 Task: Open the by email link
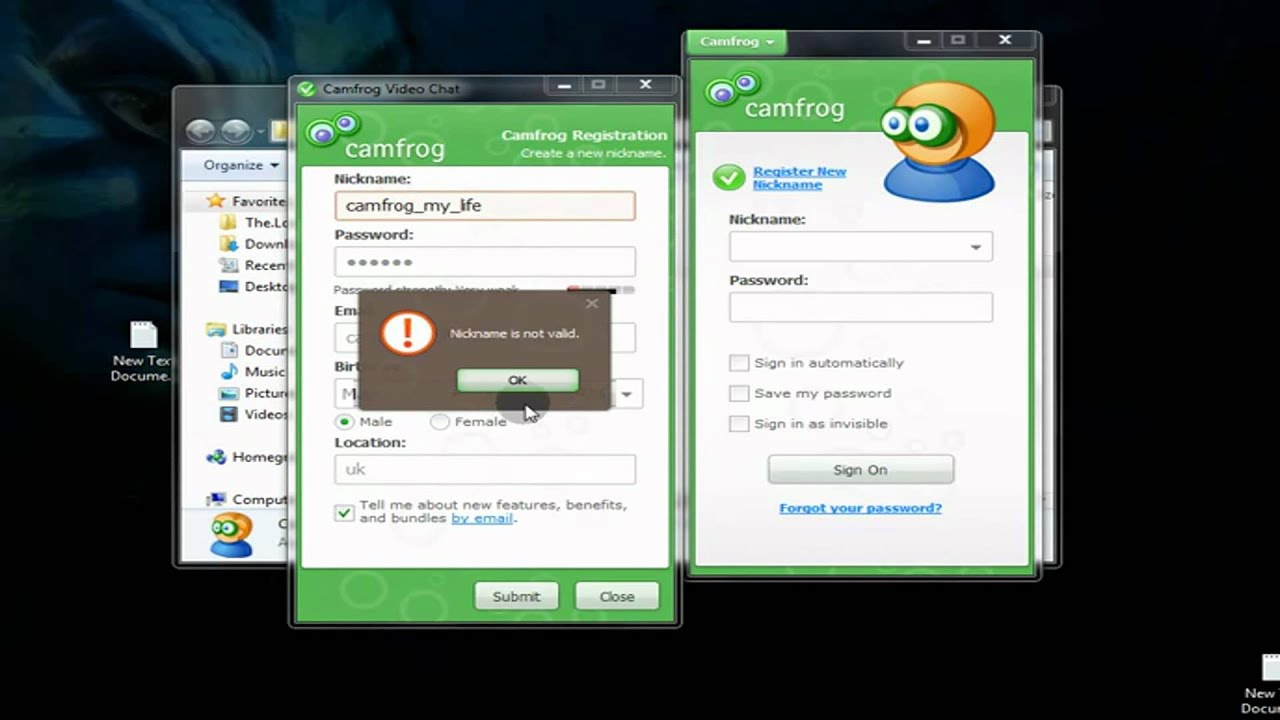coord(482,518)
